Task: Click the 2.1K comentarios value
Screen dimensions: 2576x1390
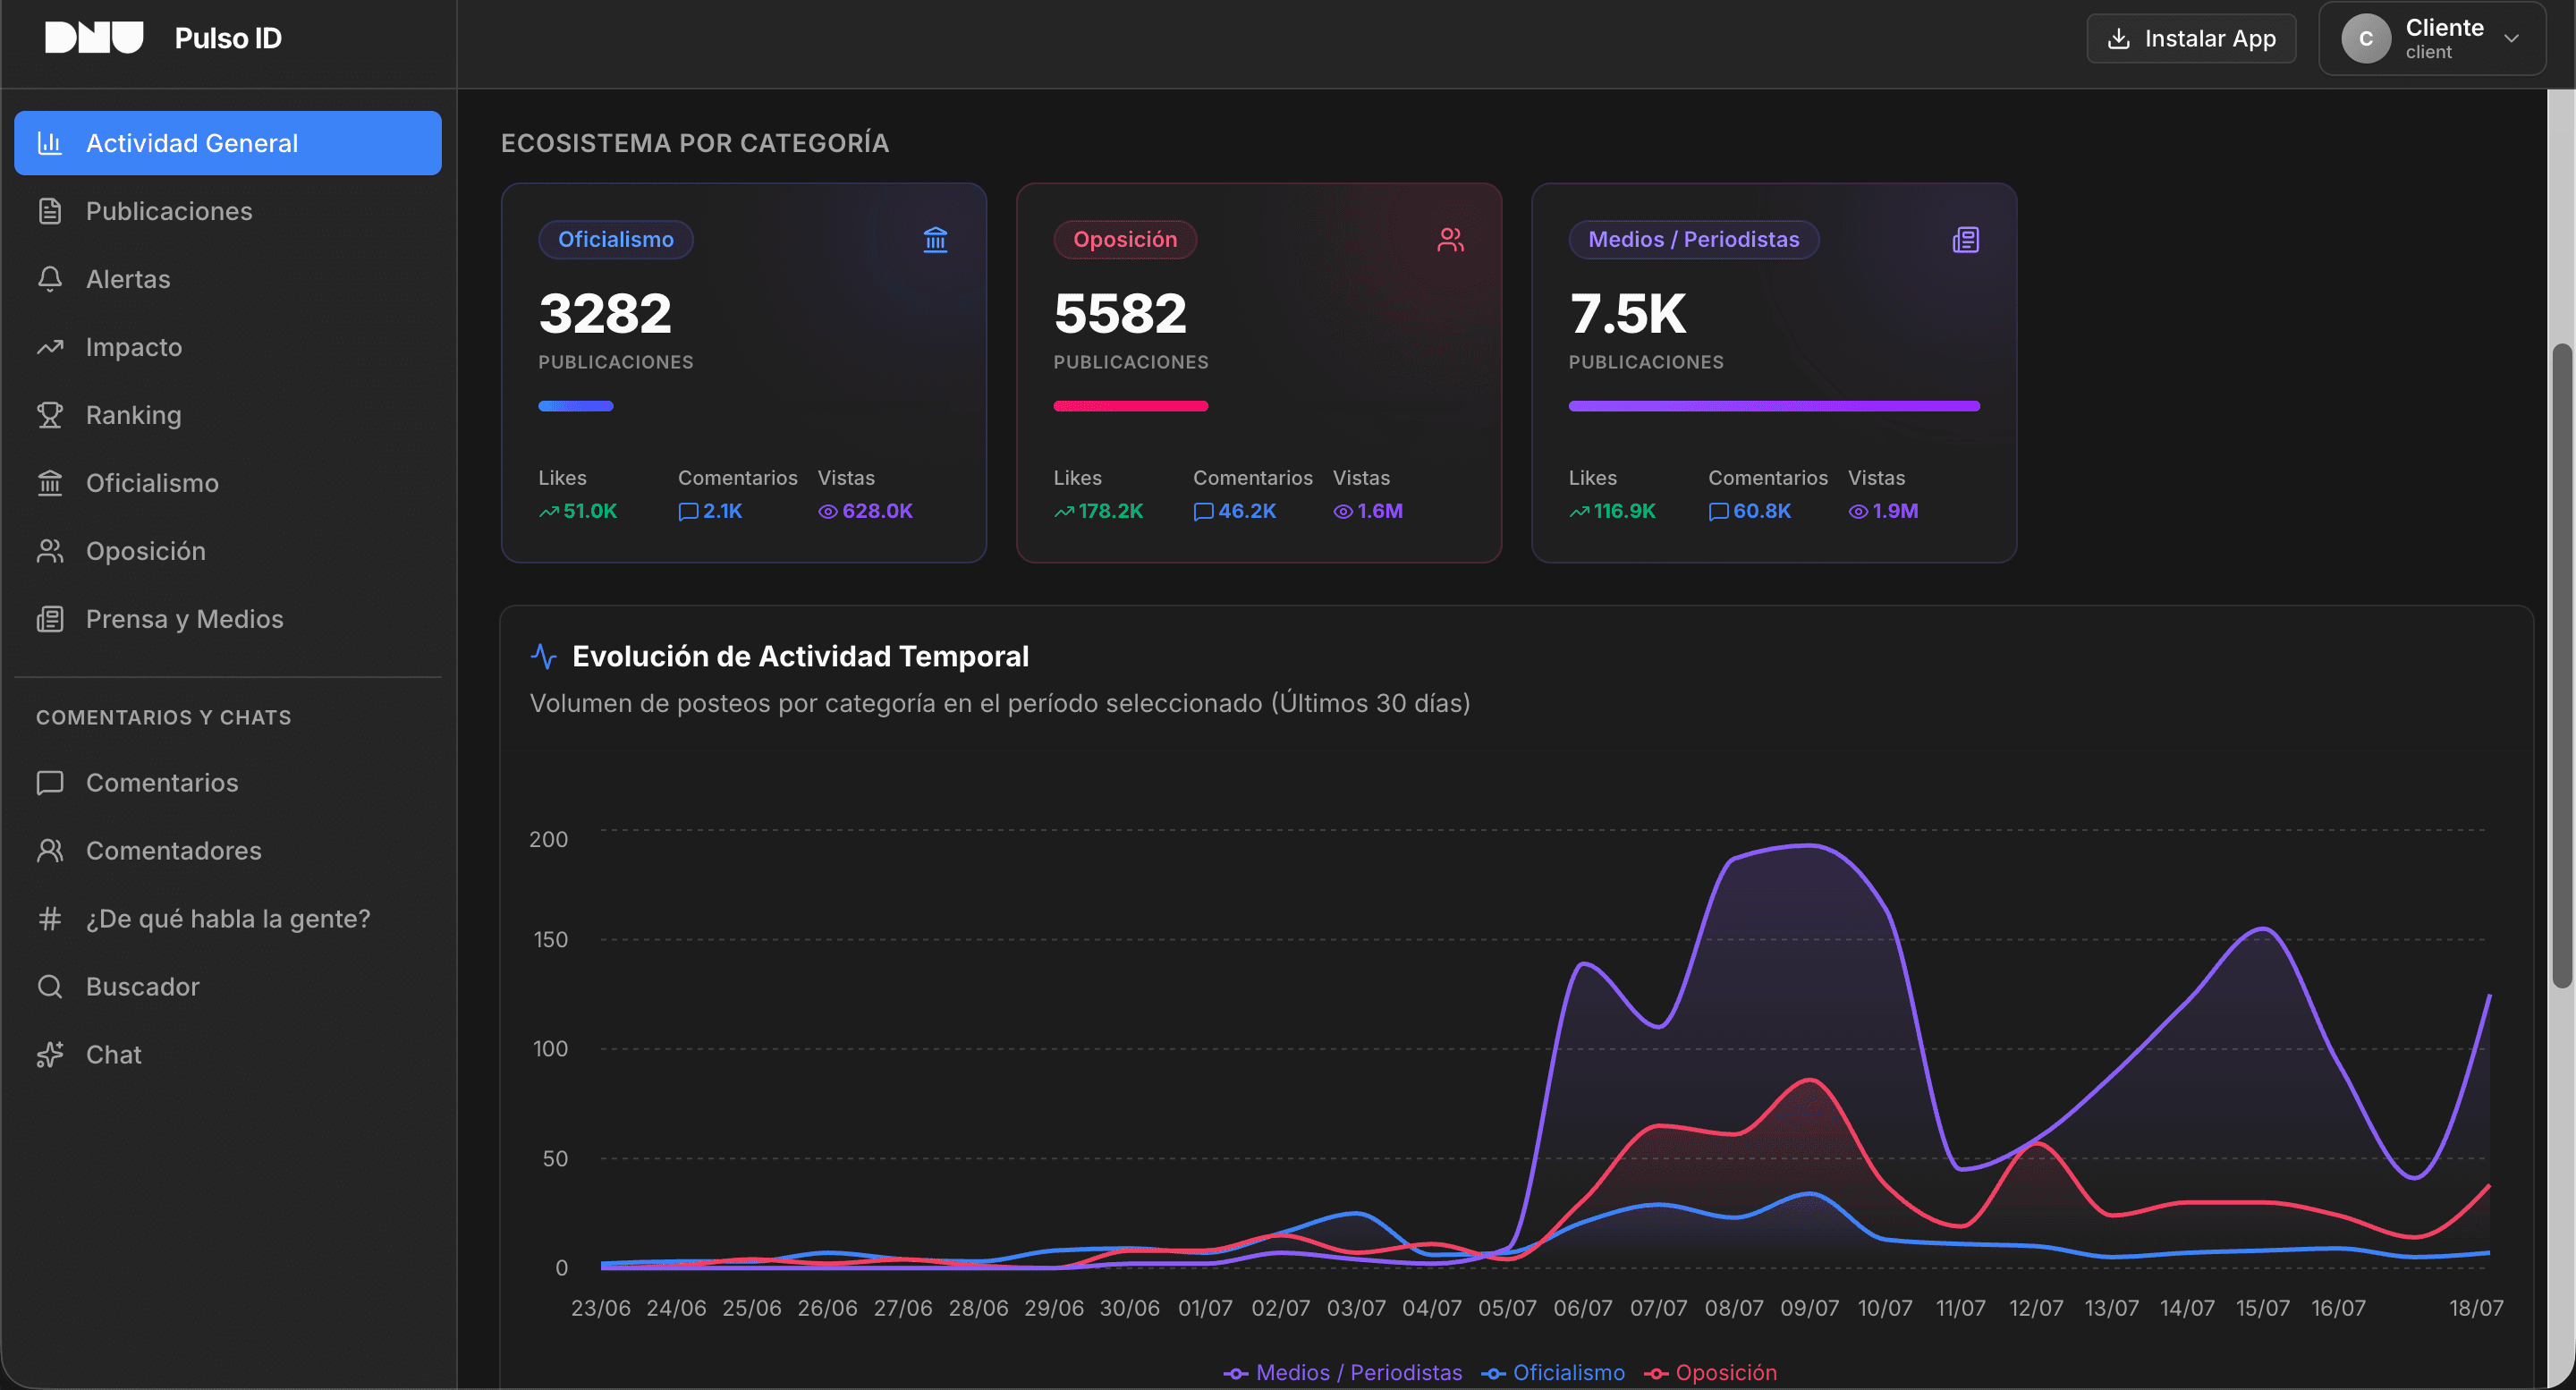Action: pos(722,511)
